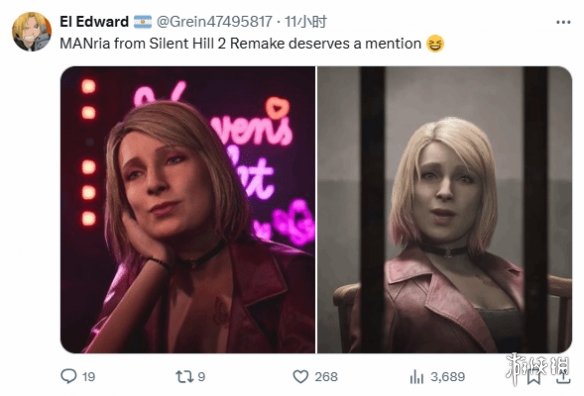Screen dimensions: 584x396
Task: Click the El Edward display name
Action: (x=94, y=22)
